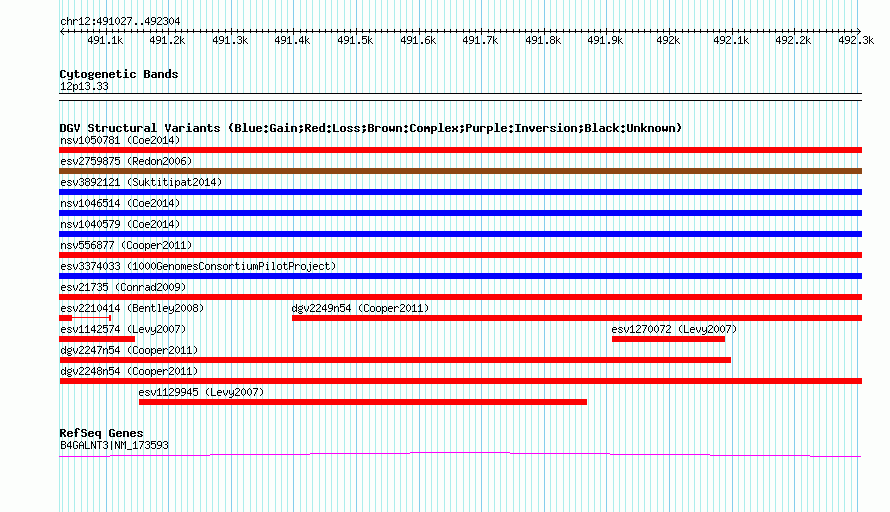Click the 491.5k ruler tick label
The image size is (890, 512).
[x=355, y=40]
